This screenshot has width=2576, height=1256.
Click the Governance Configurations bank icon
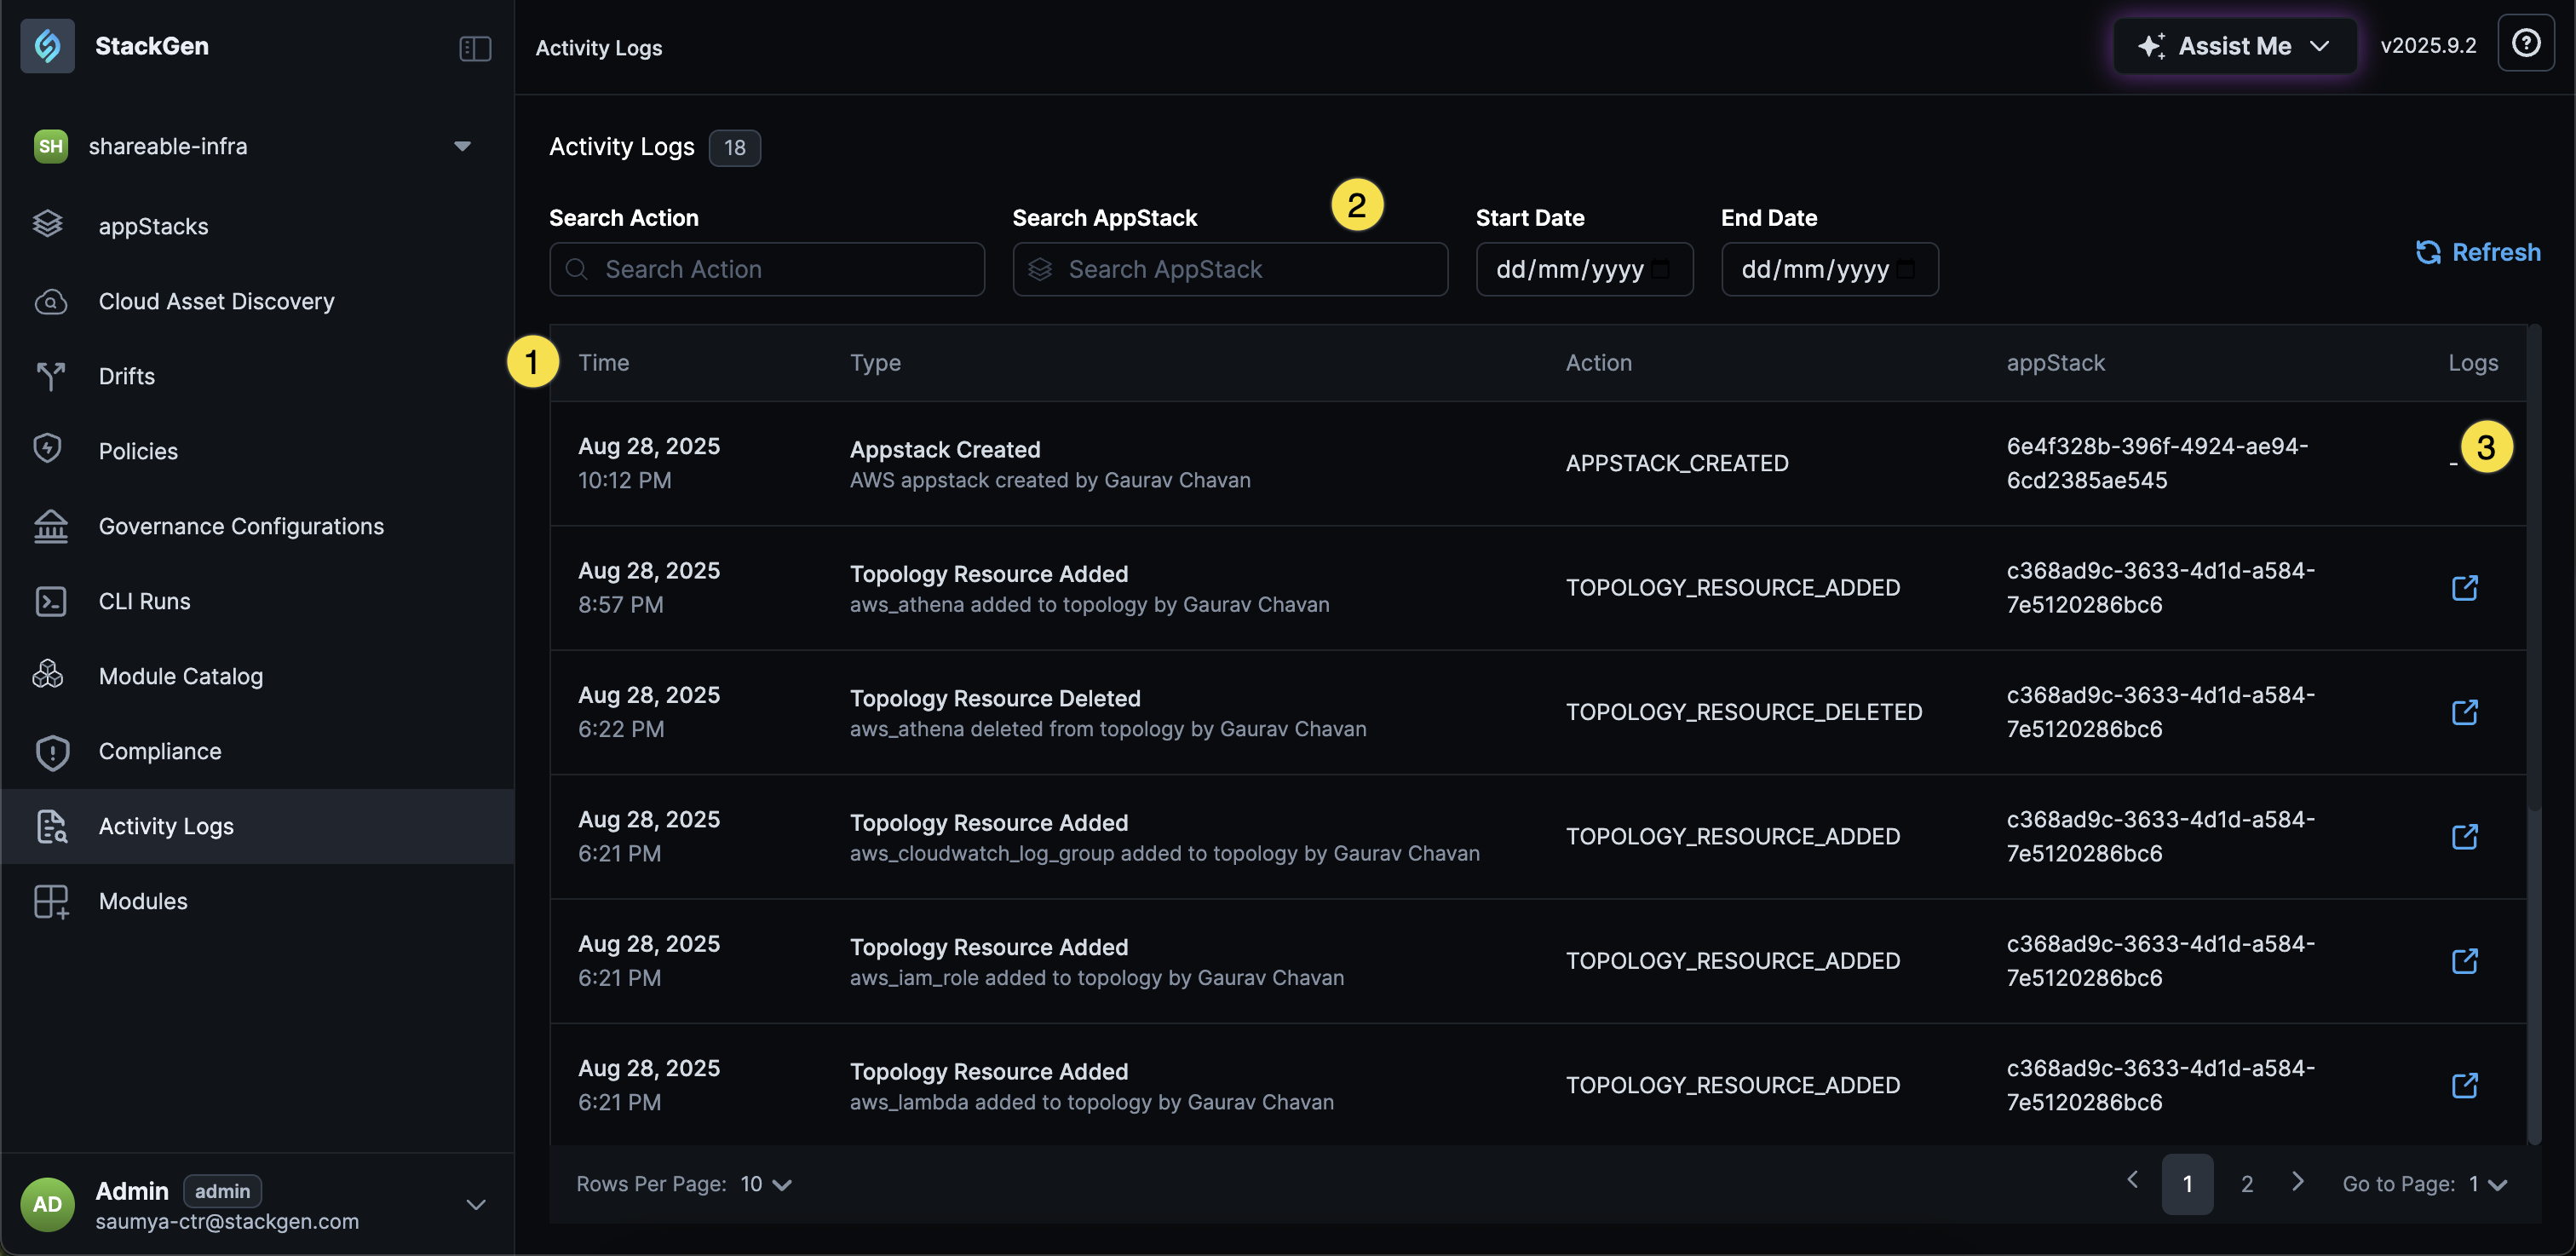(50, 526)
